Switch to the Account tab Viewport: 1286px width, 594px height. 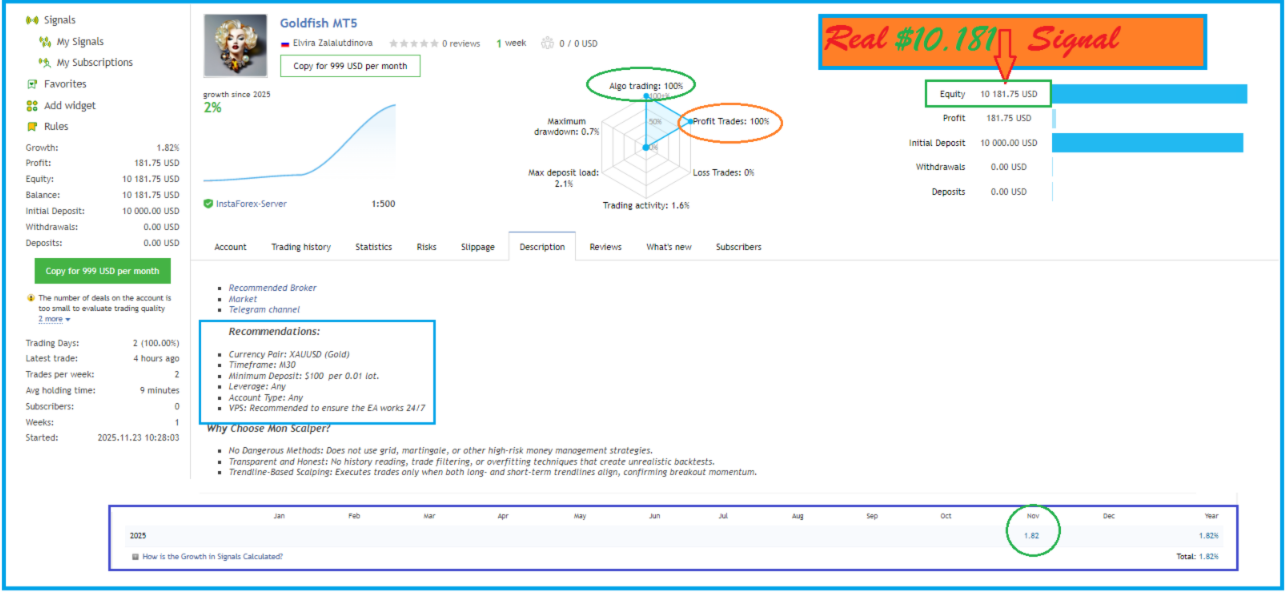[x=230, y=247]
